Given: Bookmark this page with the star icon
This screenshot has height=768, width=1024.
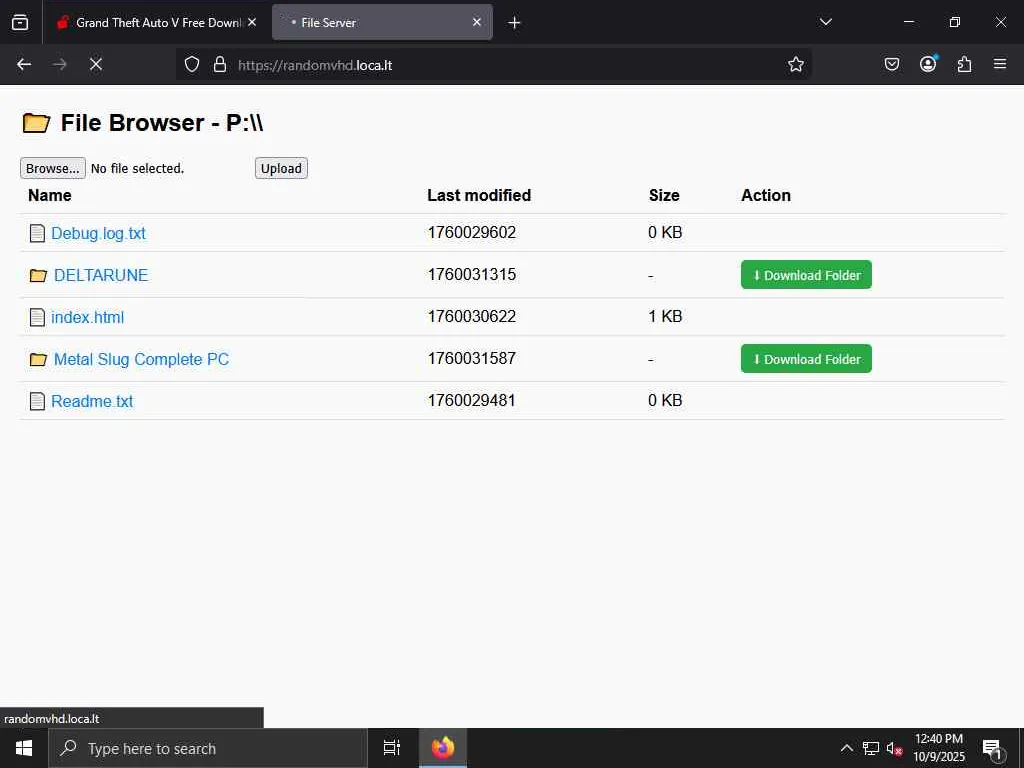Looking at the screenshot, I should pos(795,64).
